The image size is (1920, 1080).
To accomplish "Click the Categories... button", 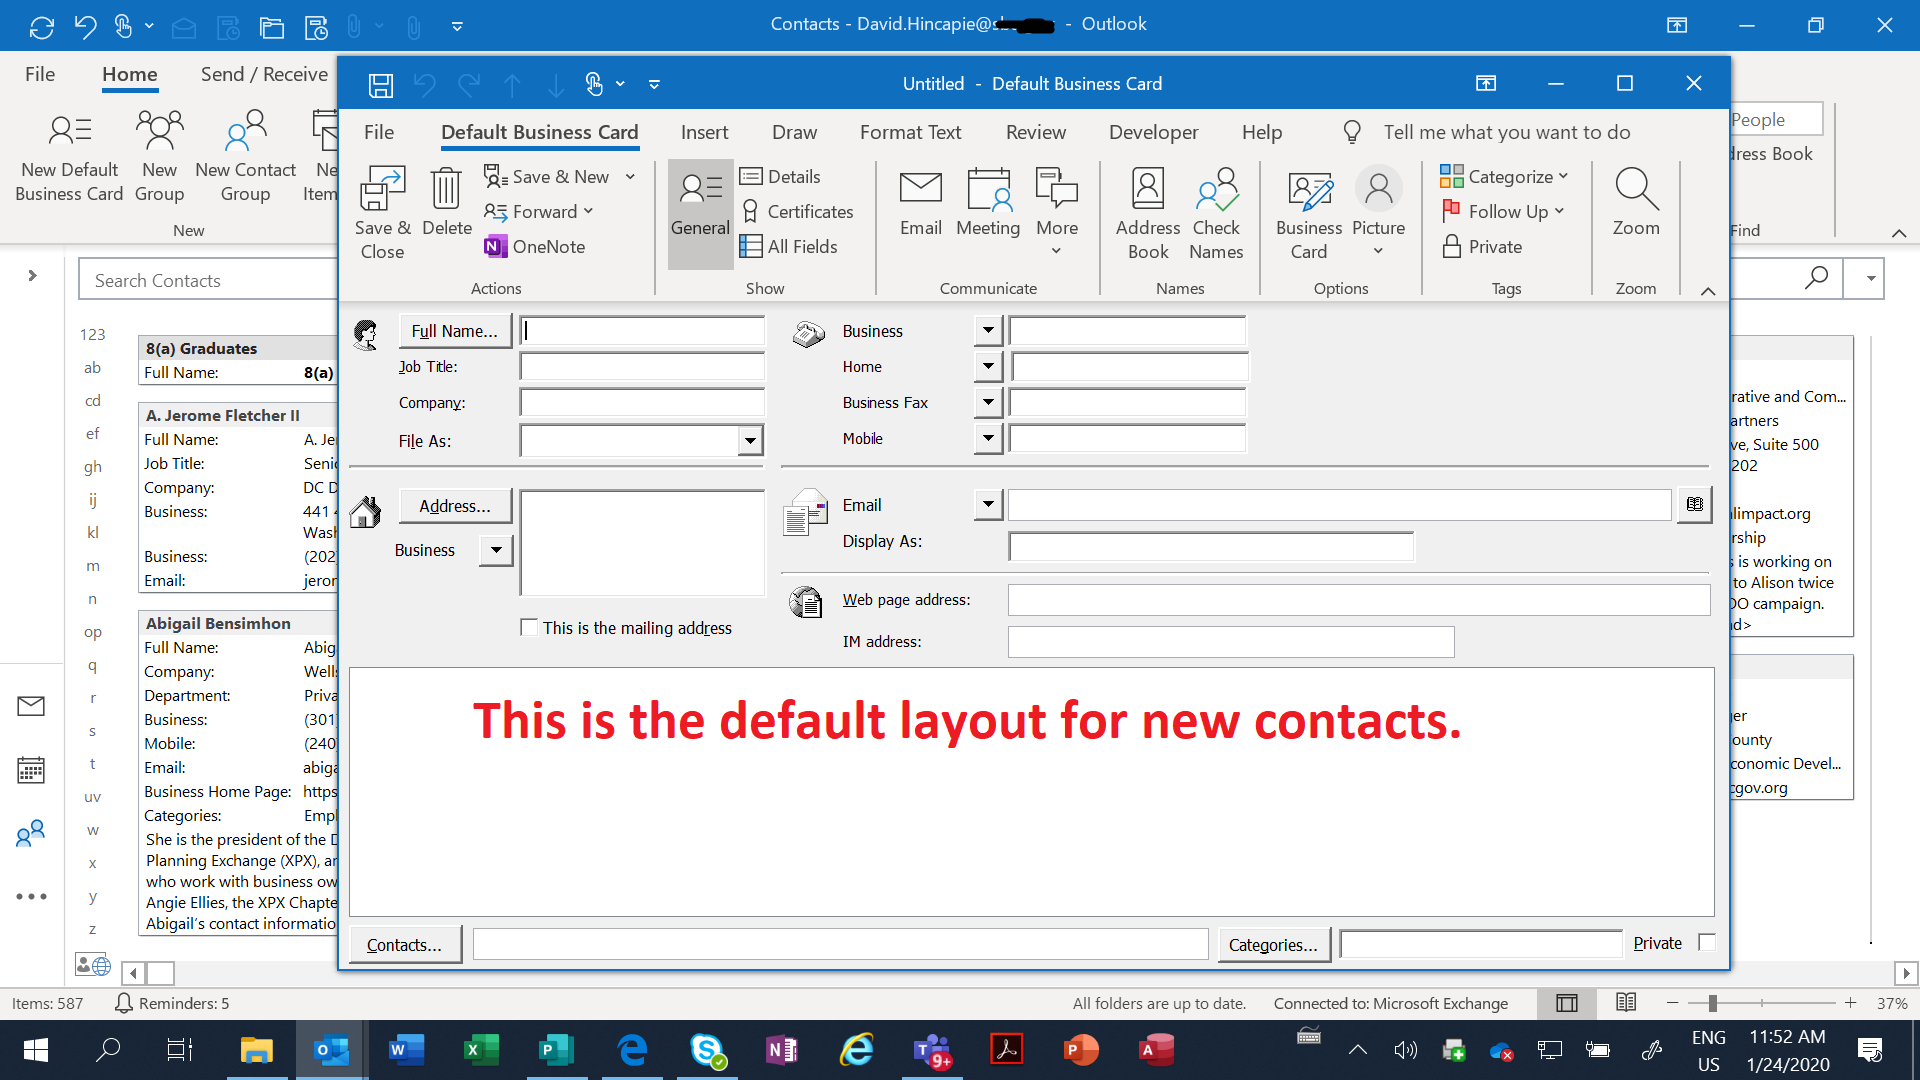I will coord(1273,944).
